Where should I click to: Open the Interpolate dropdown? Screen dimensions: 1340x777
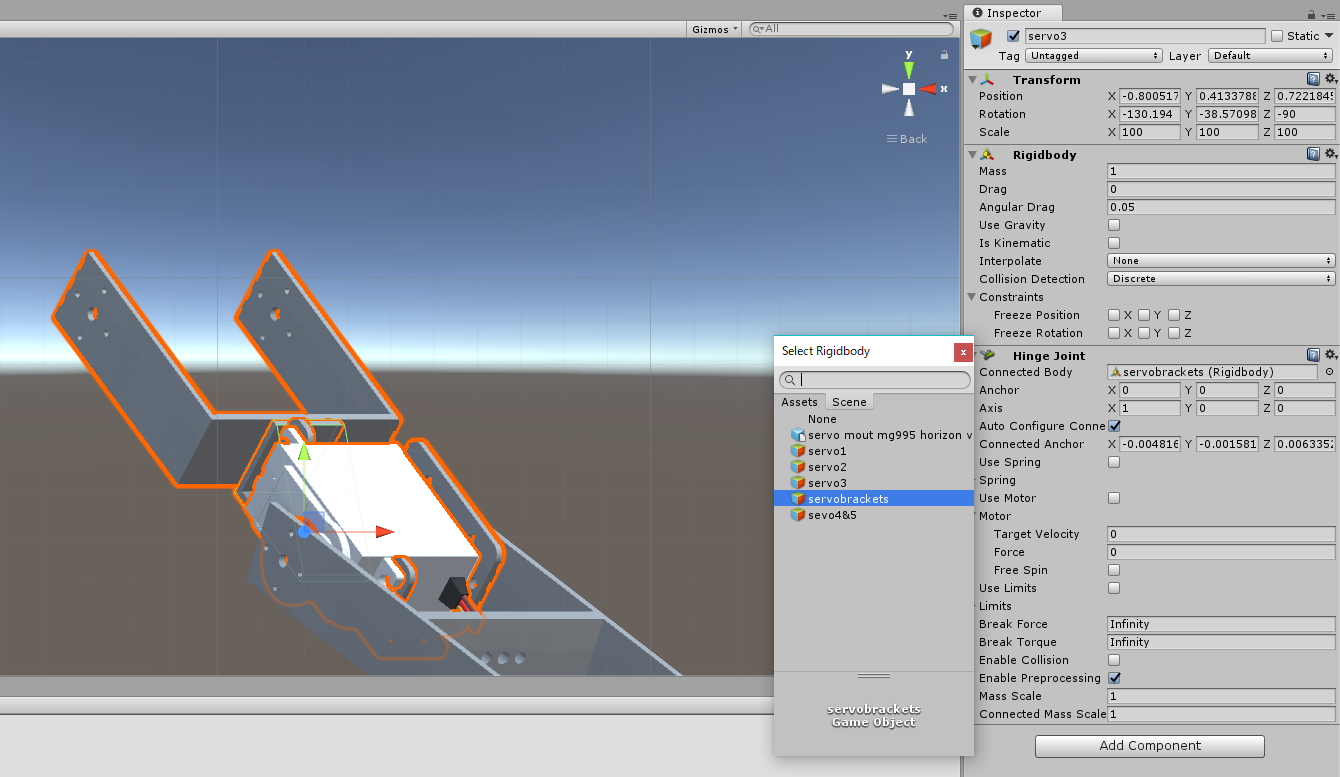point(1220,260)
